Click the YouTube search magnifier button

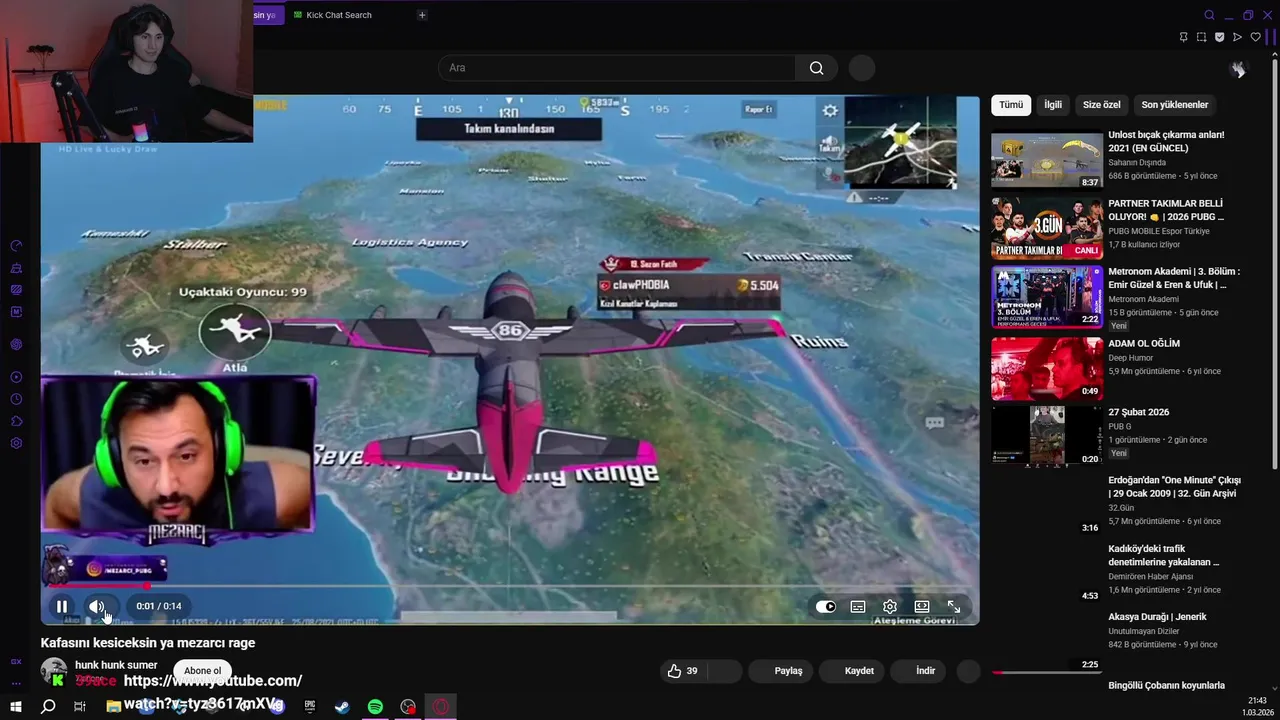pyautogui.click(x=817, y=68)
